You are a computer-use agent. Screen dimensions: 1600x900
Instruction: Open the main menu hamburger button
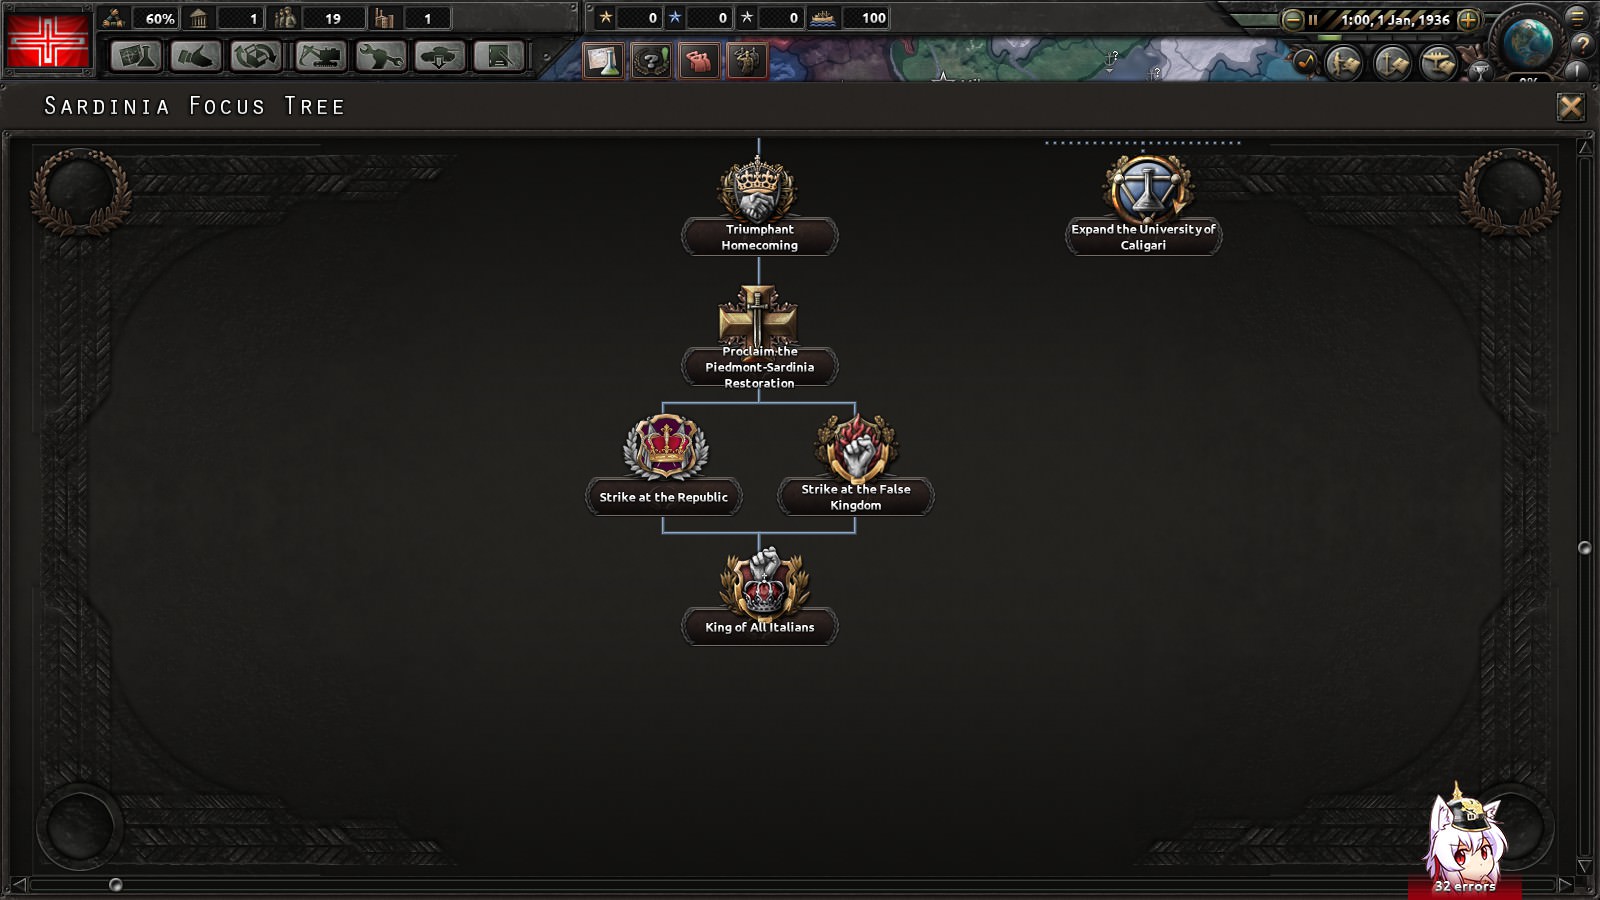point(1577,16)
